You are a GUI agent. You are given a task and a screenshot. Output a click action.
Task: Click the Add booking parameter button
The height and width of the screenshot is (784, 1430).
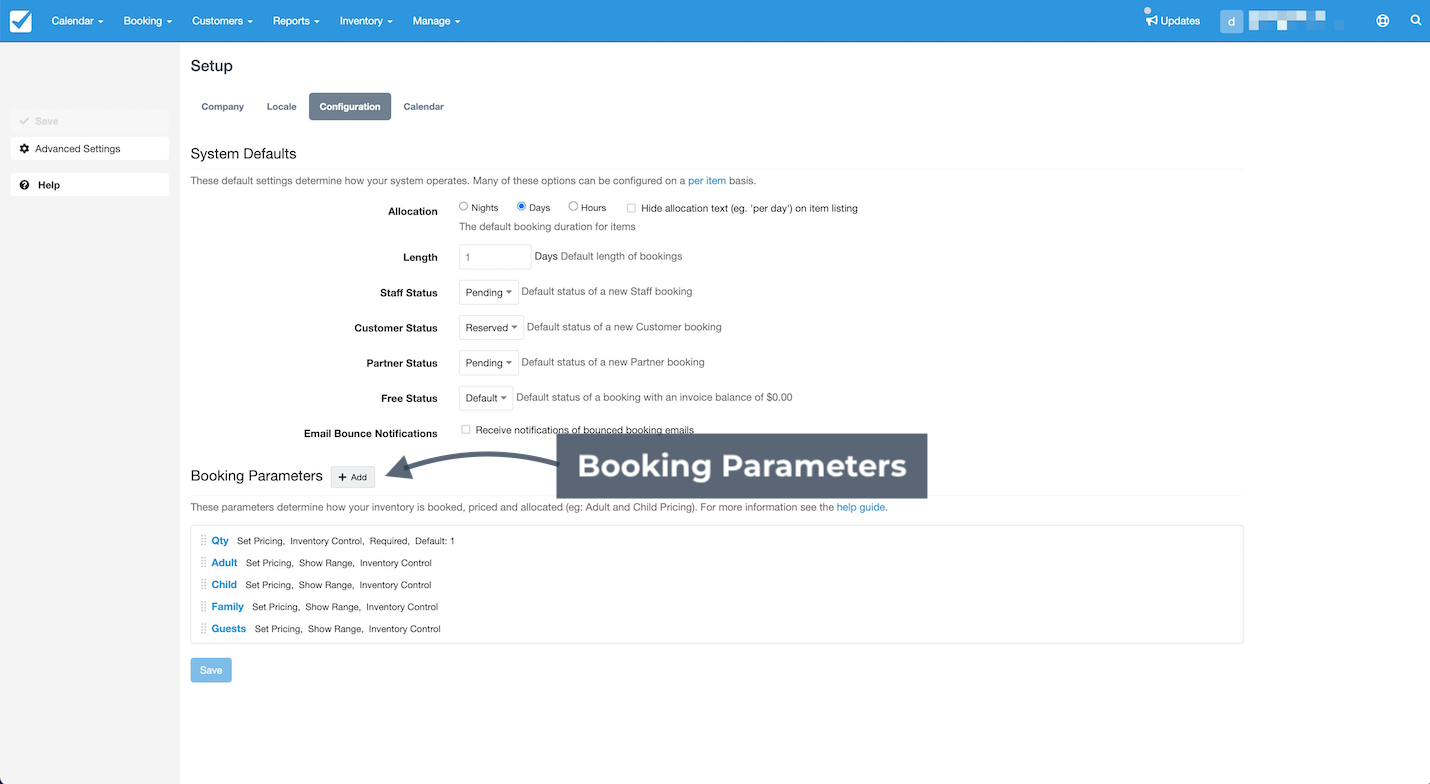353,477
